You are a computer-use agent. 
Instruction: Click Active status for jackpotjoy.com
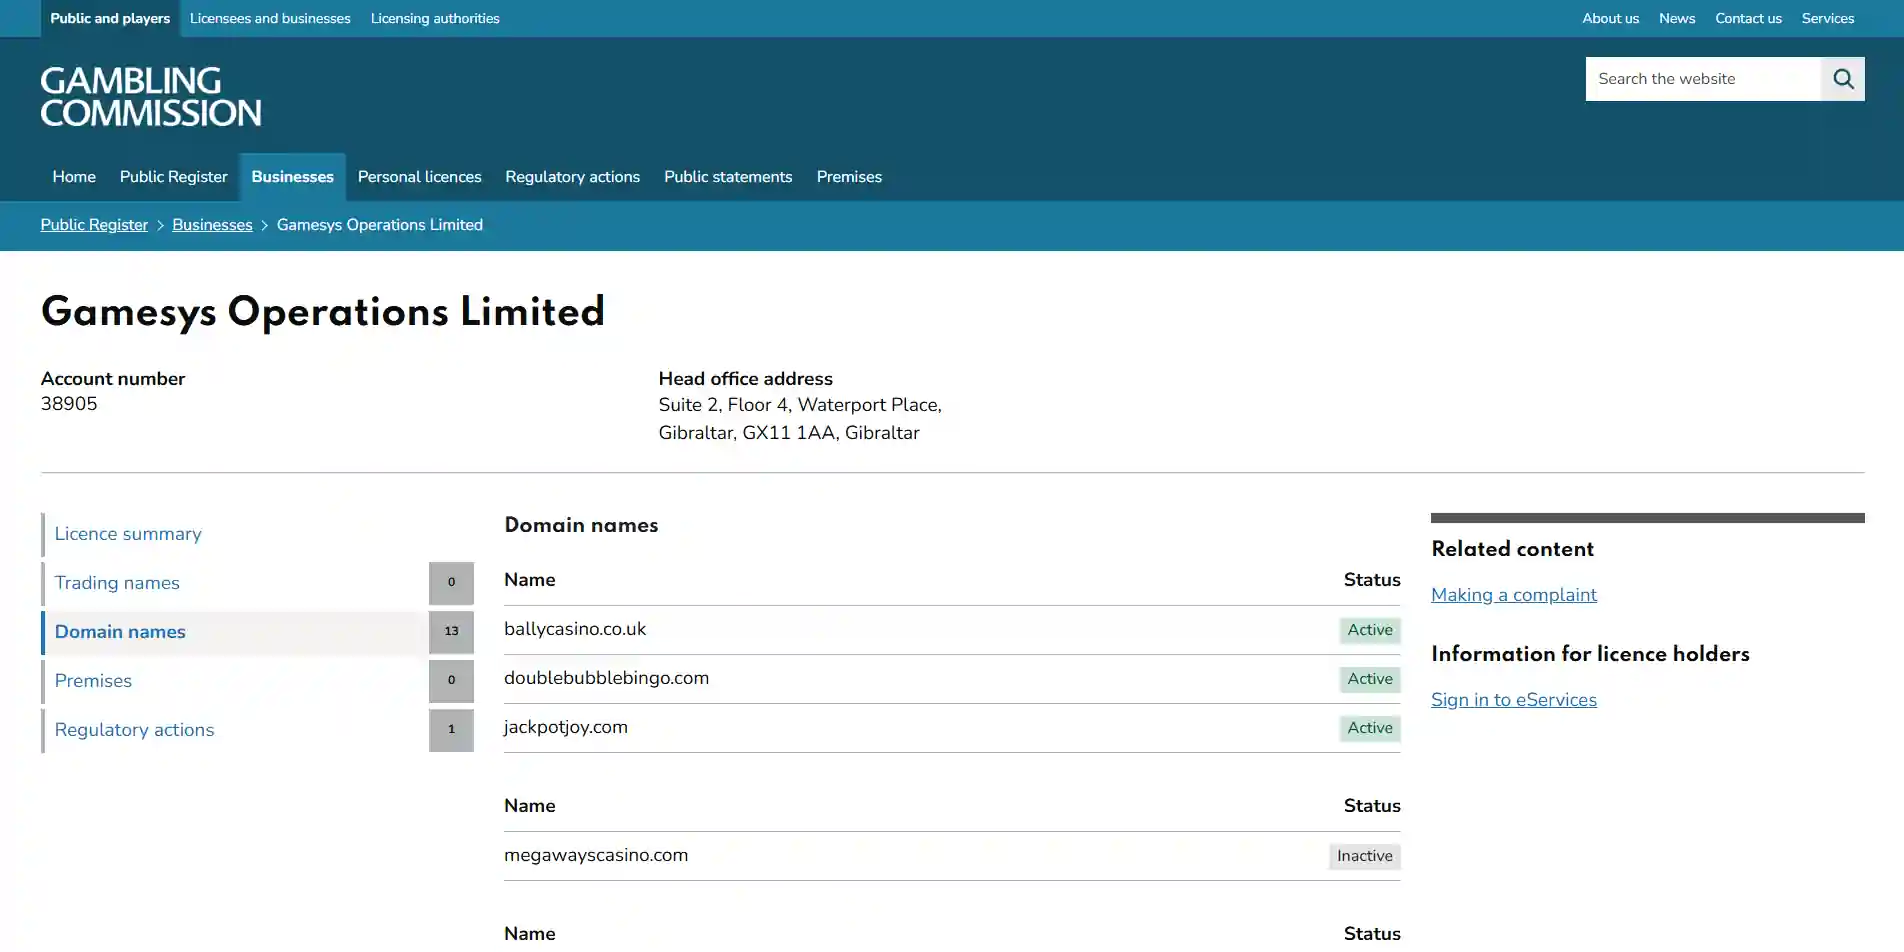pyautogui.click(x=1370, y=728)
